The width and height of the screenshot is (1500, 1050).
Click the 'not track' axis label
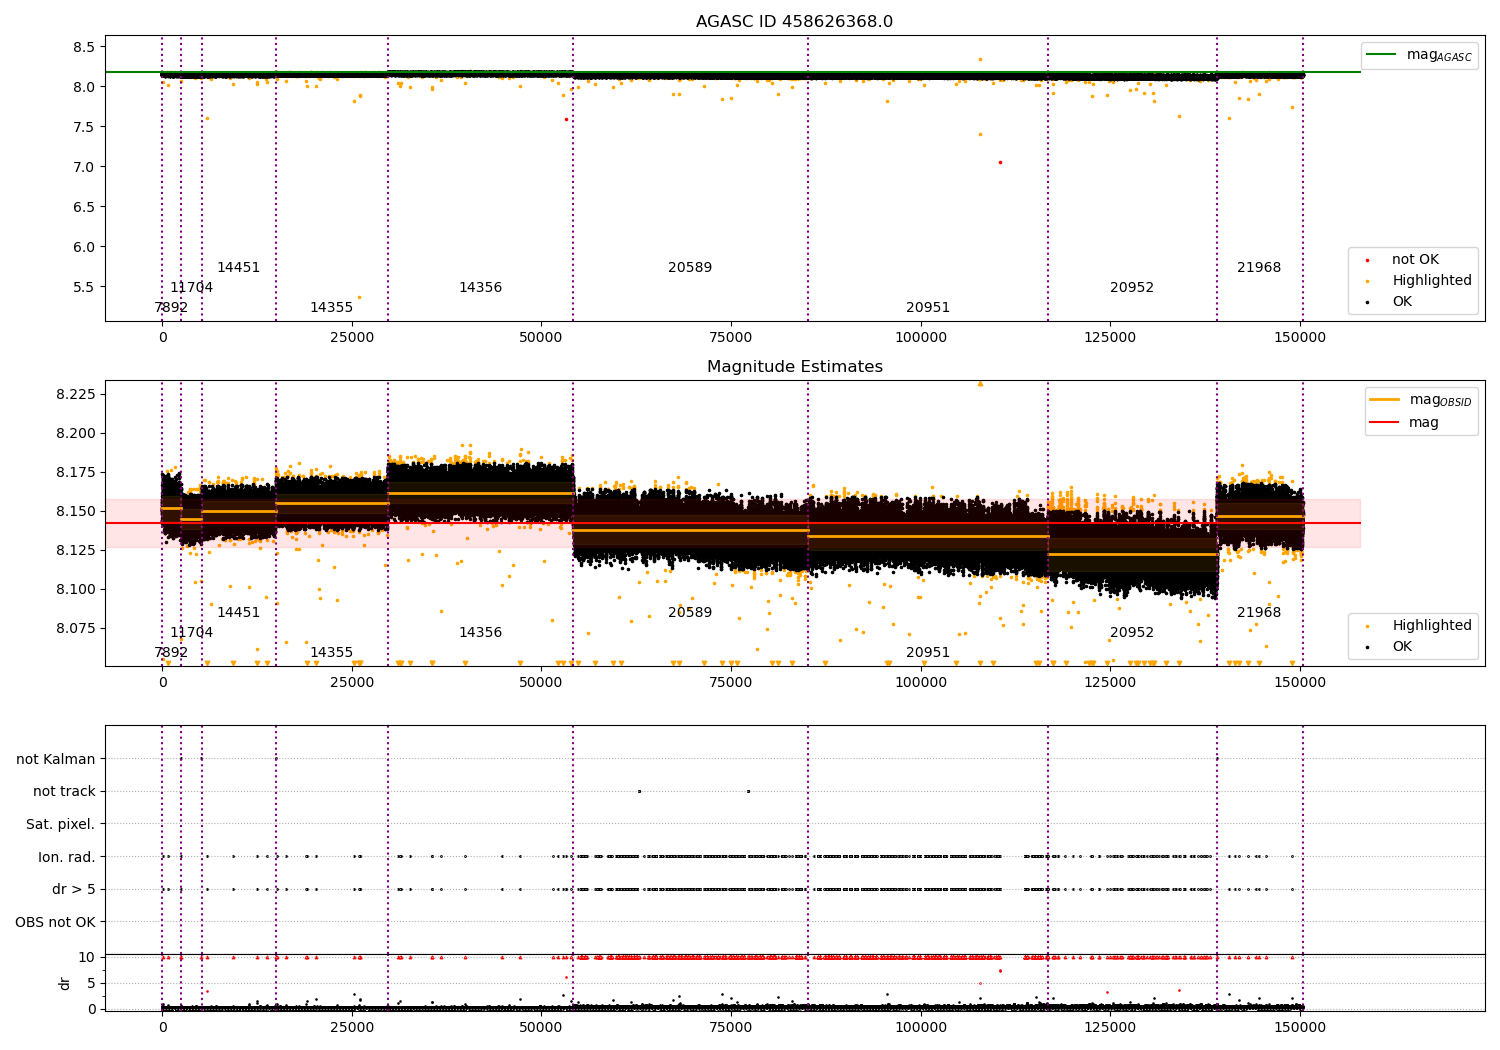(x=64, y=792)
